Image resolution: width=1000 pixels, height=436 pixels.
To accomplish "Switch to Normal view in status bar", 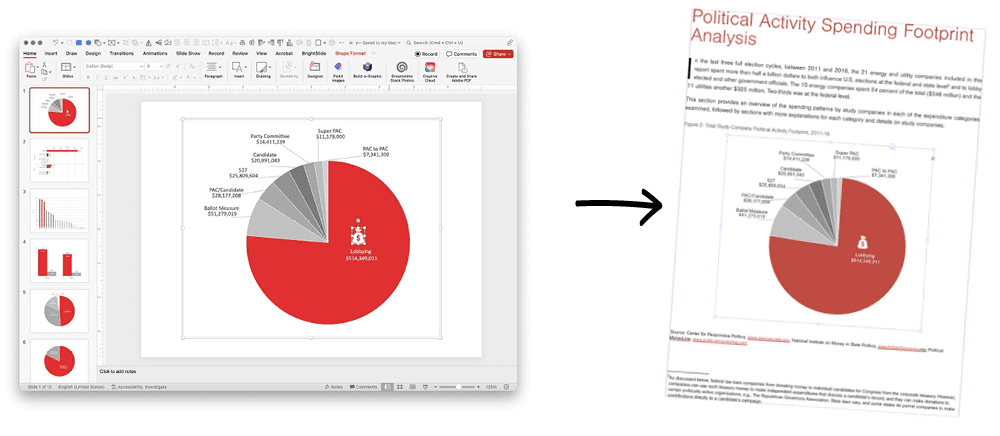I will coord(387,387).
